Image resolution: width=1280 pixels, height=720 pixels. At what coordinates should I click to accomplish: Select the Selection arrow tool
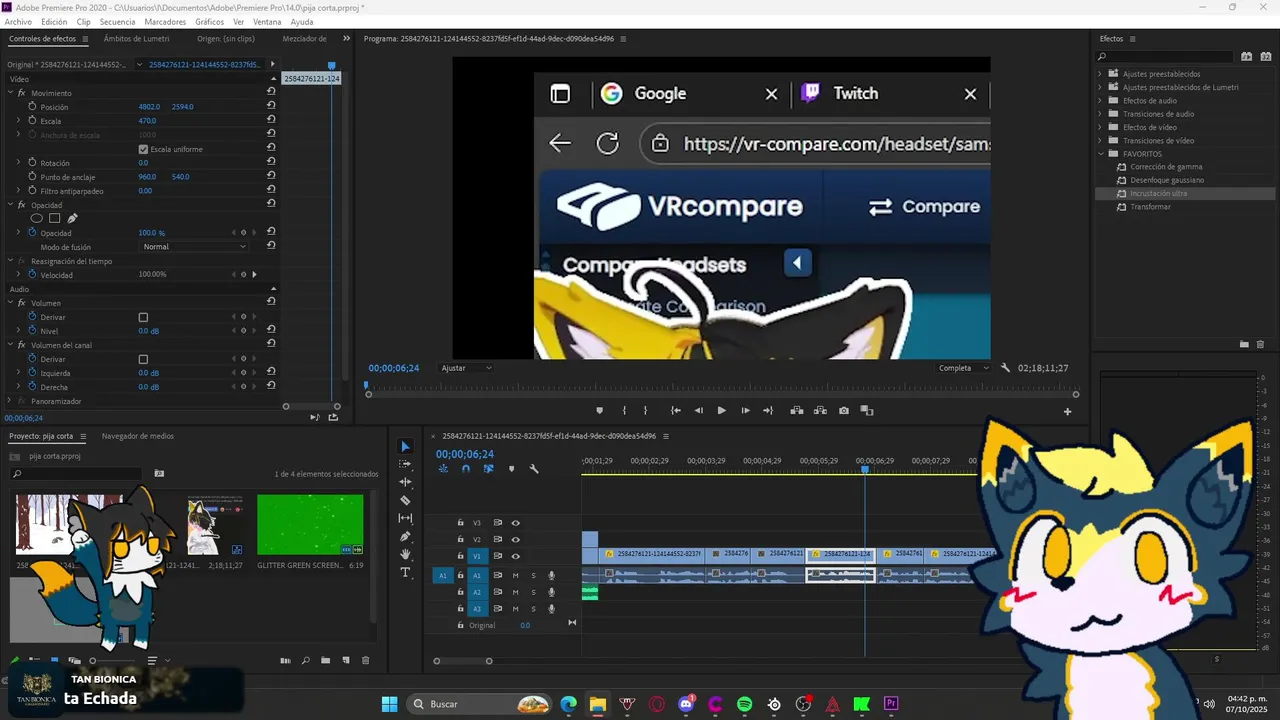coord(405,446)
